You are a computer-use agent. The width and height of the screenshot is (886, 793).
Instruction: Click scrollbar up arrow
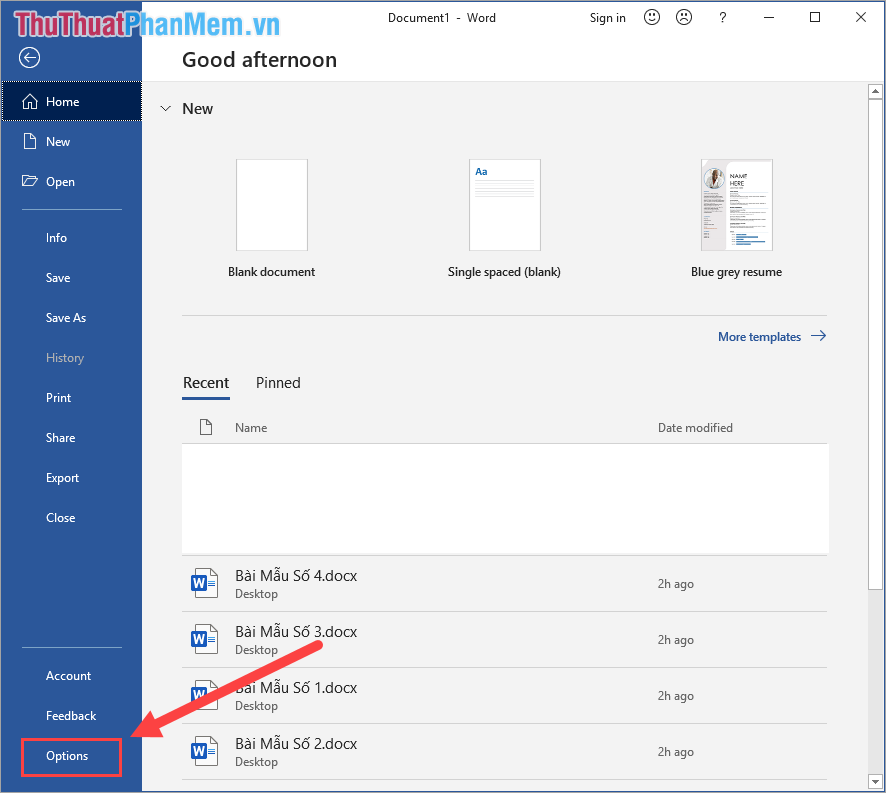coord(875,92)
